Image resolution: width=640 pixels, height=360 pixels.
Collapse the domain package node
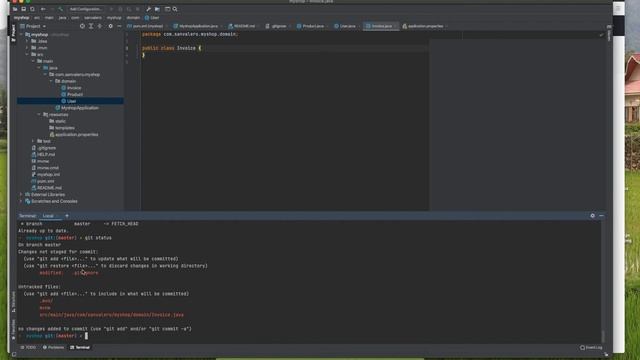pyautogui.click(x=51, y=81)
